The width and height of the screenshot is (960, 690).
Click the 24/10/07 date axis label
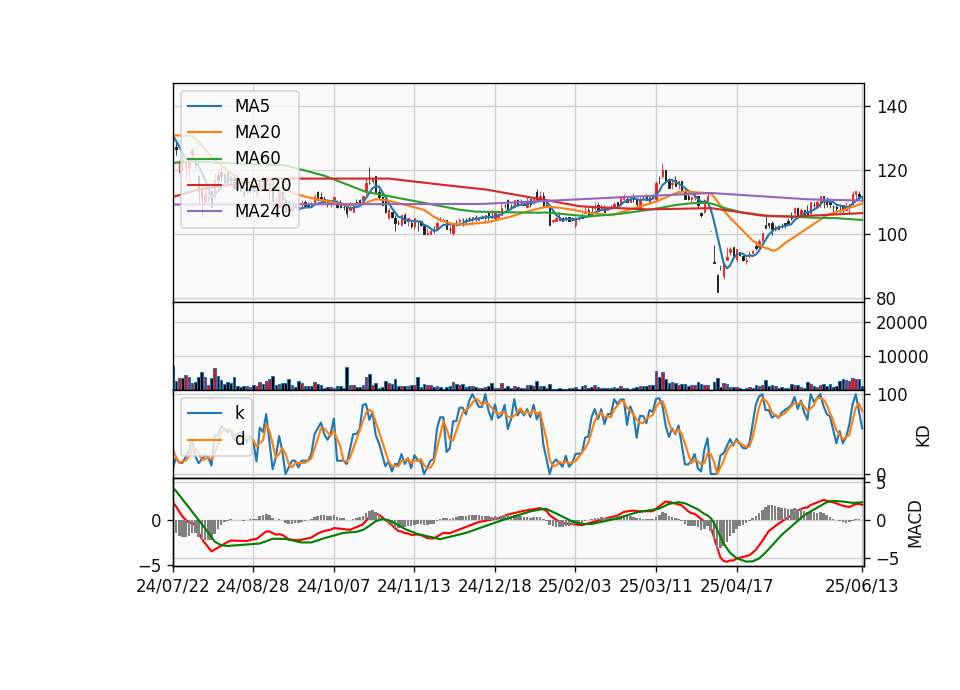click(x=334, y=586)
